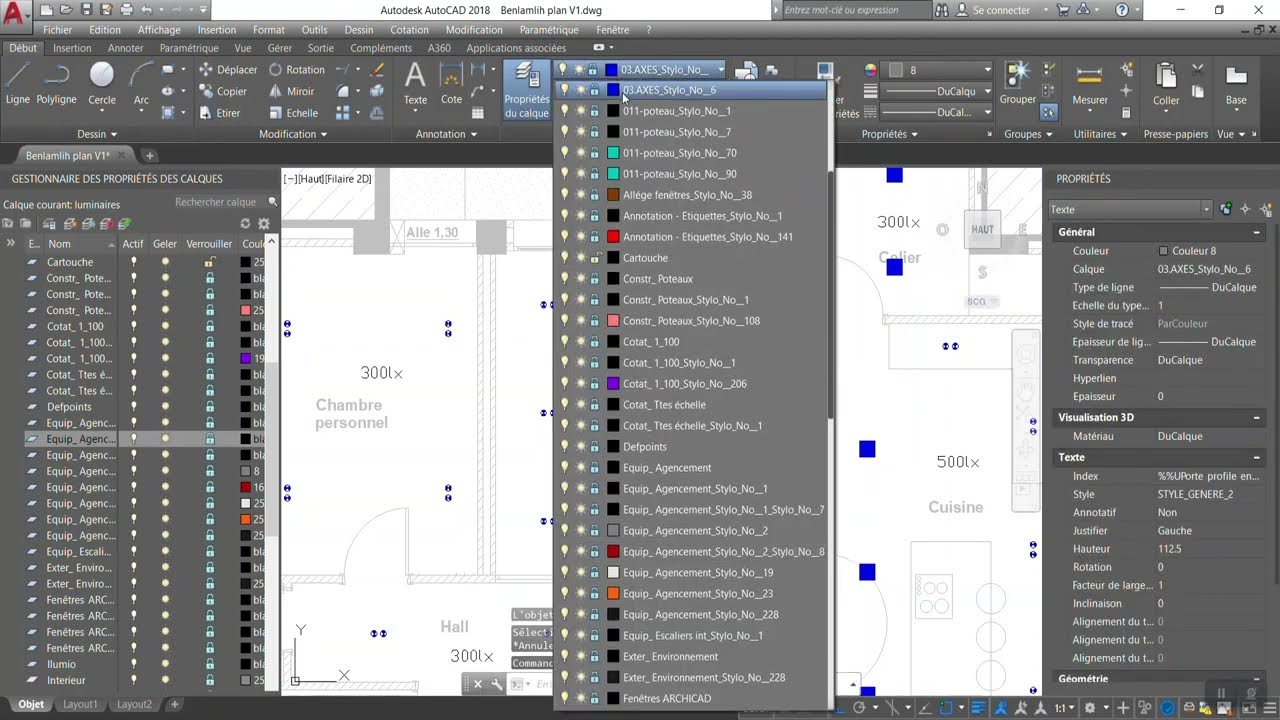Click orange swatch of Equip_ Agencement_Stylo_No__23

613,594
